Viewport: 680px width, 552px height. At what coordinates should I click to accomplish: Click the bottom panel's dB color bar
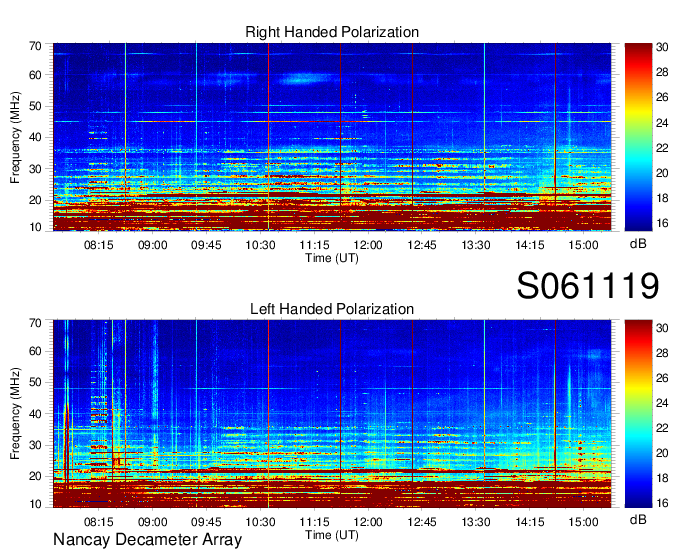[x=638, y=414]
